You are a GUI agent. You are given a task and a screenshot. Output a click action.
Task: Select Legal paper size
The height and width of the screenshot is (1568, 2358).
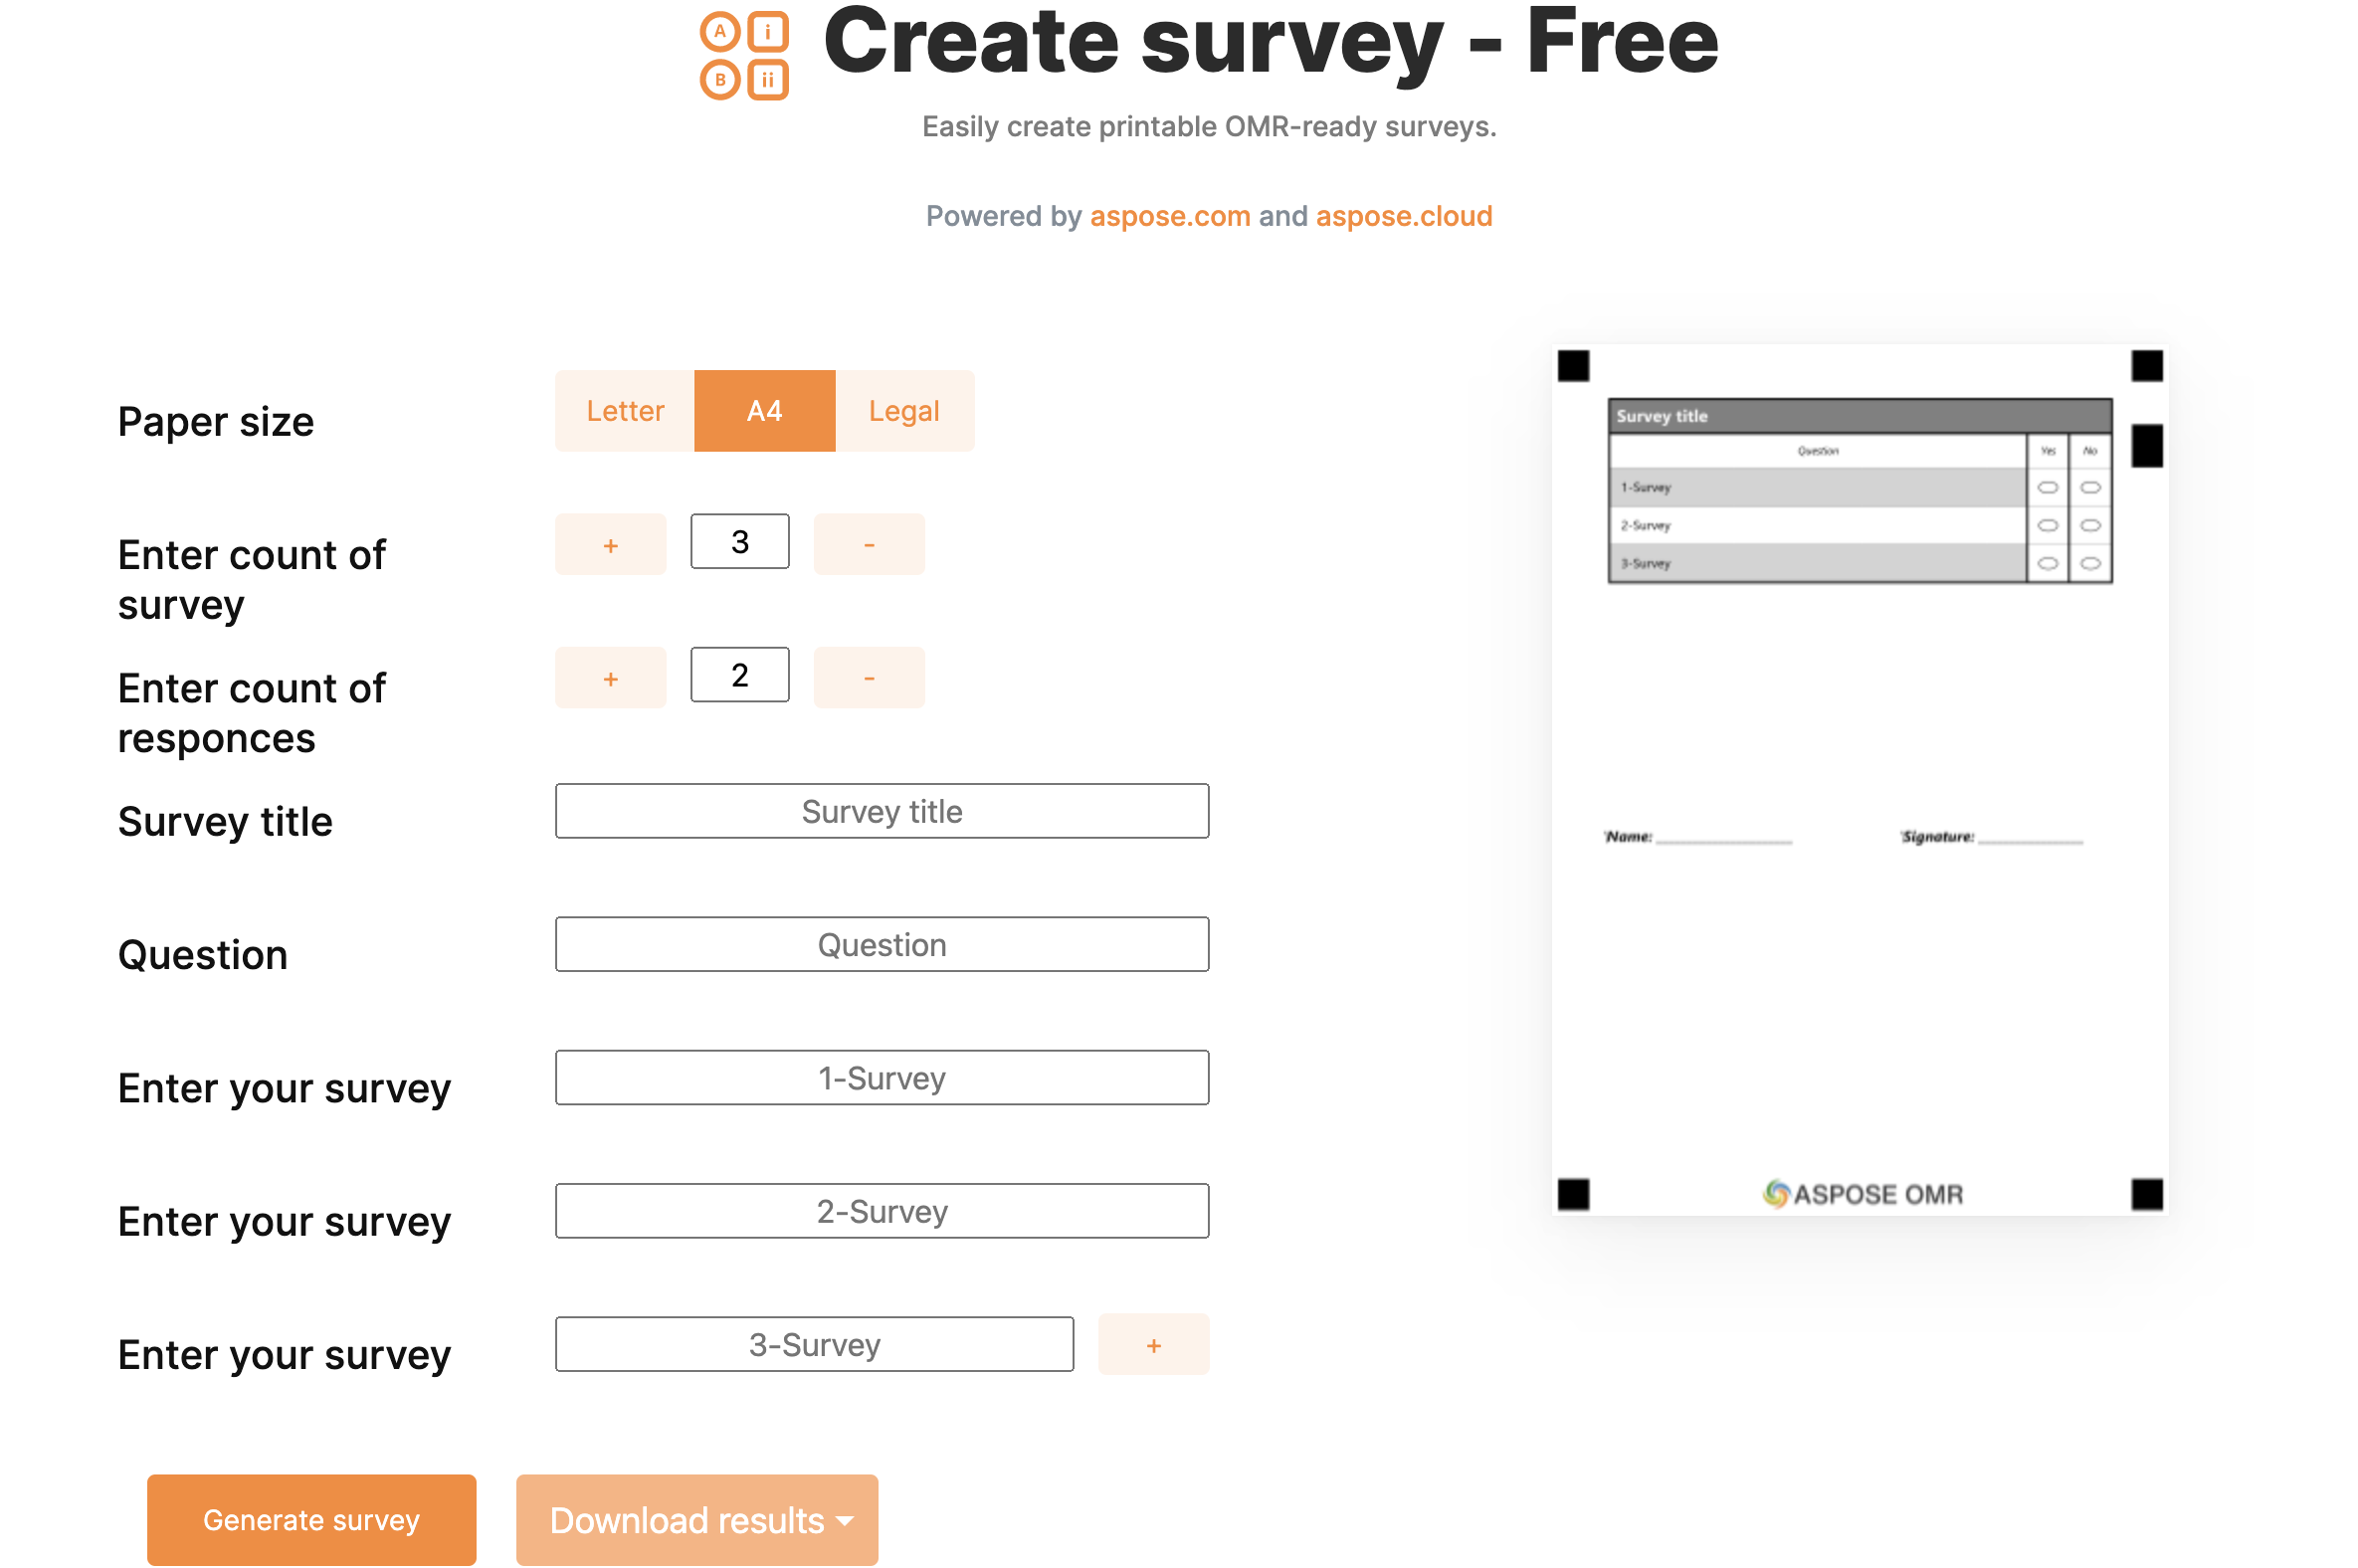point(903,411)
